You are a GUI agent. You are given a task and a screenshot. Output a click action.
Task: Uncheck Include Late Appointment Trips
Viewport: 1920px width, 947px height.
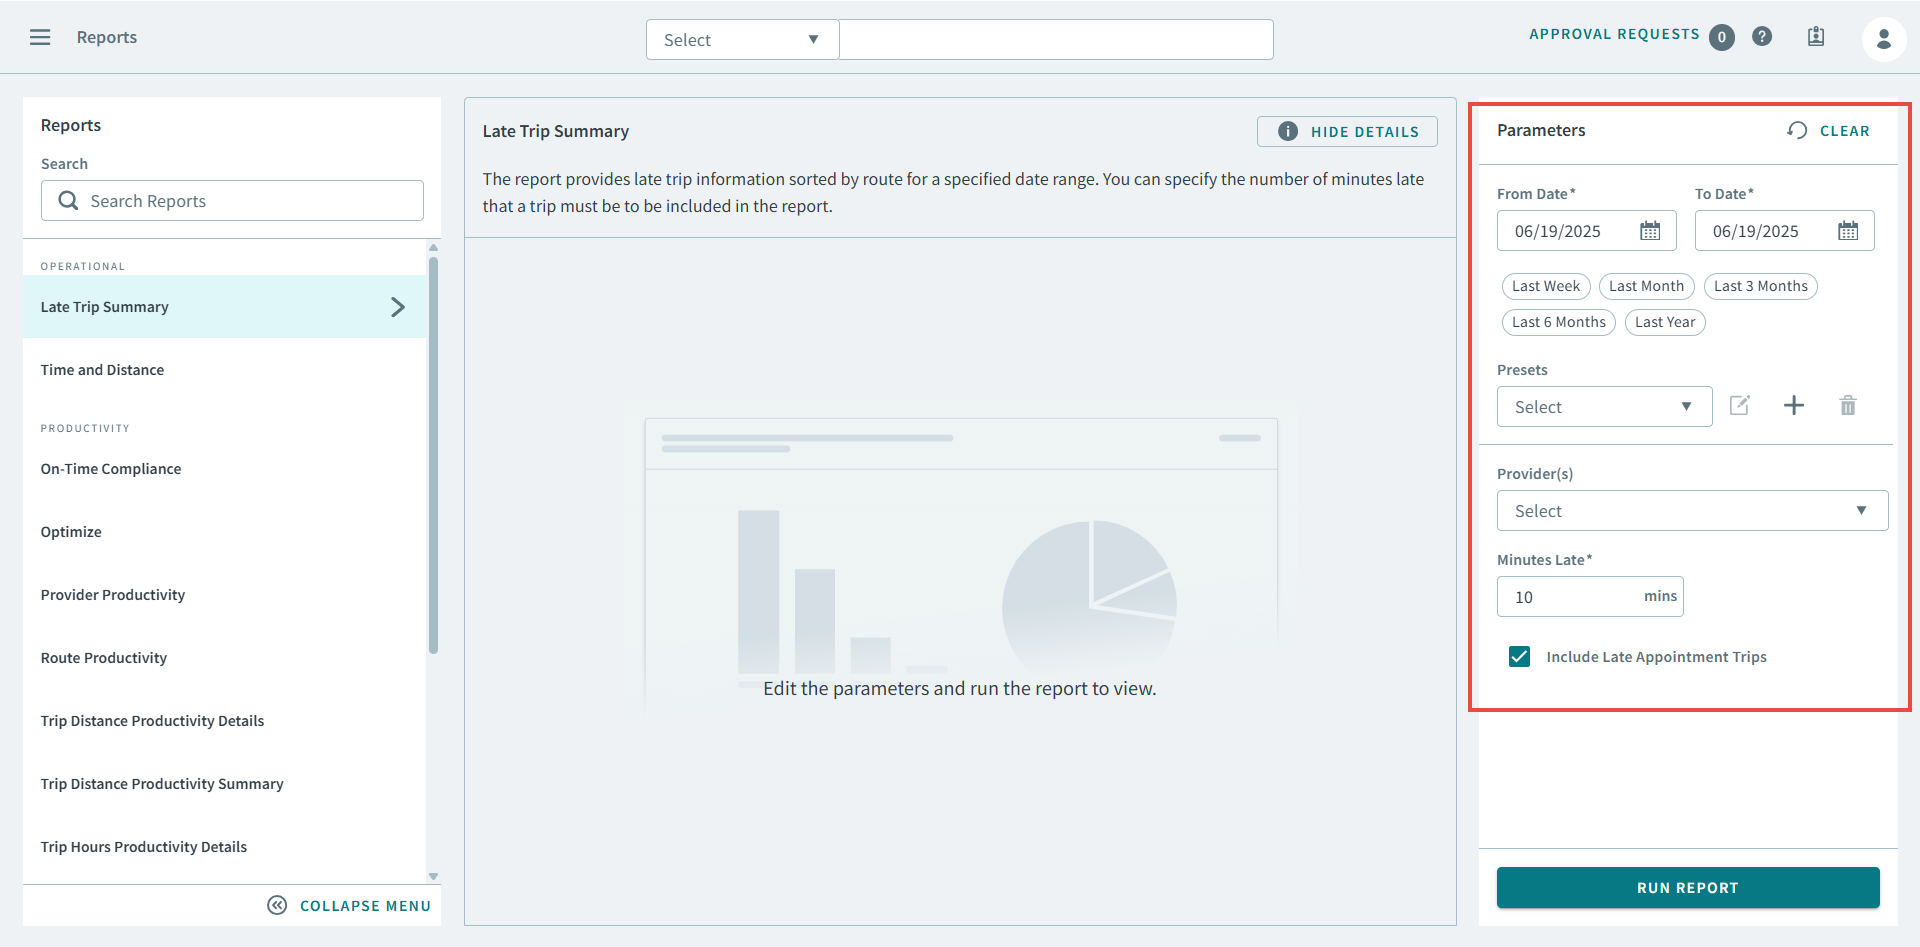click(1519, 657)
